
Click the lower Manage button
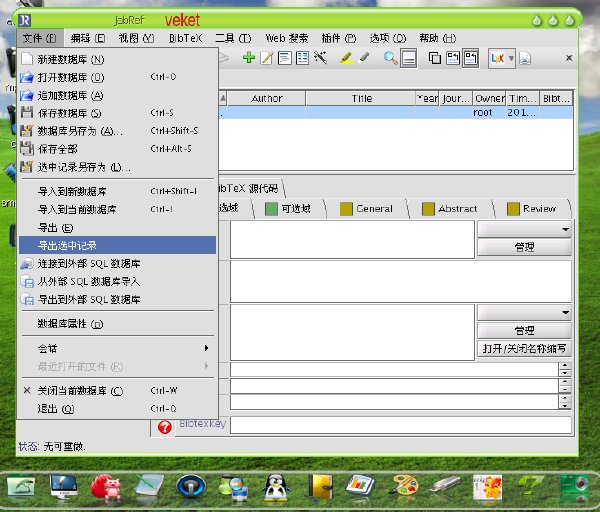[525, 331]
